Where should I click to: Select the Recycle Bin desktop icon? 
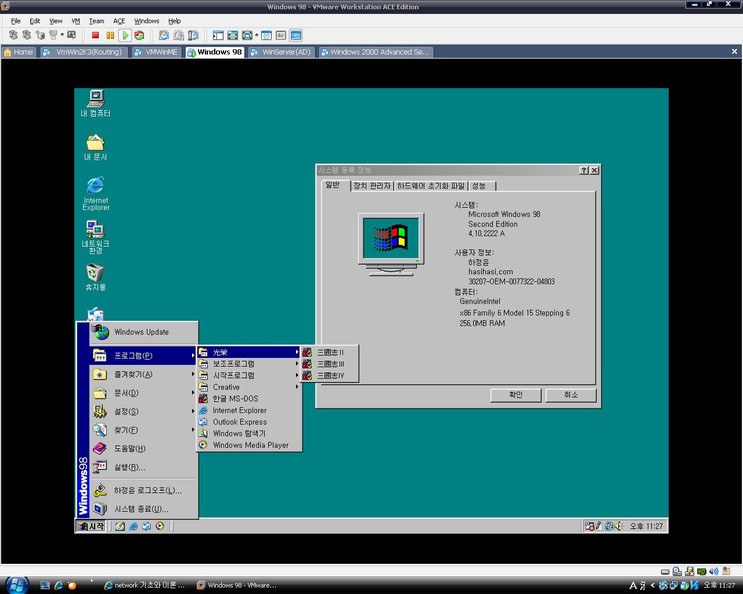96,278
